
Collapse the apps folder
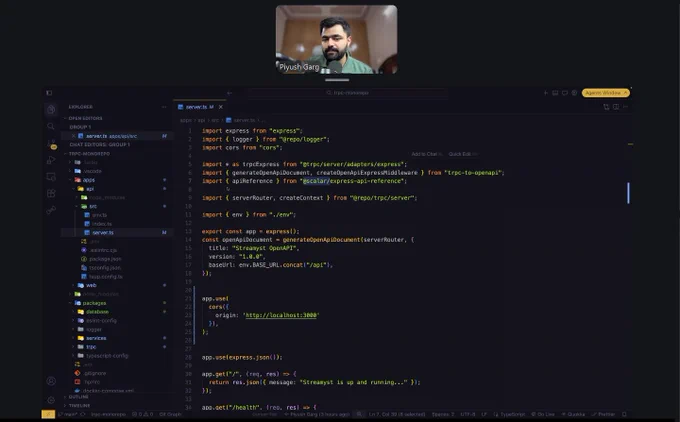point(88,180)
